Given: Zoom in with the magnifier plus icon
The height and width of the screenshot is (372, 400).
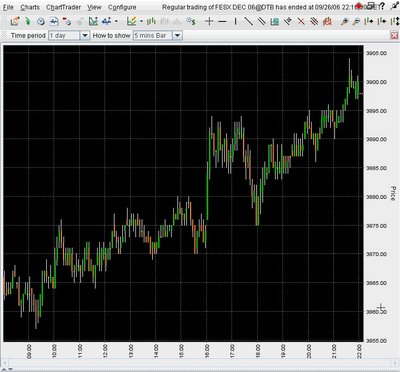Looking at the screenshot, I should [344, 22].
